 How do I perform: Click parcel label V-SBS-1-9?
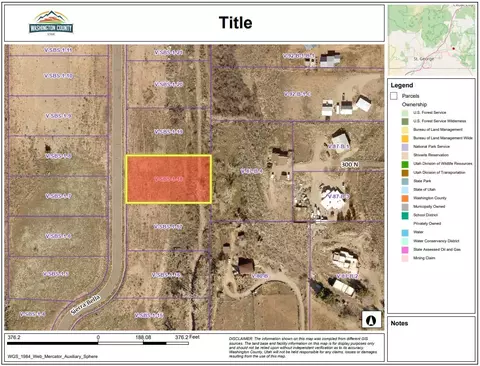tap(58, 116)
